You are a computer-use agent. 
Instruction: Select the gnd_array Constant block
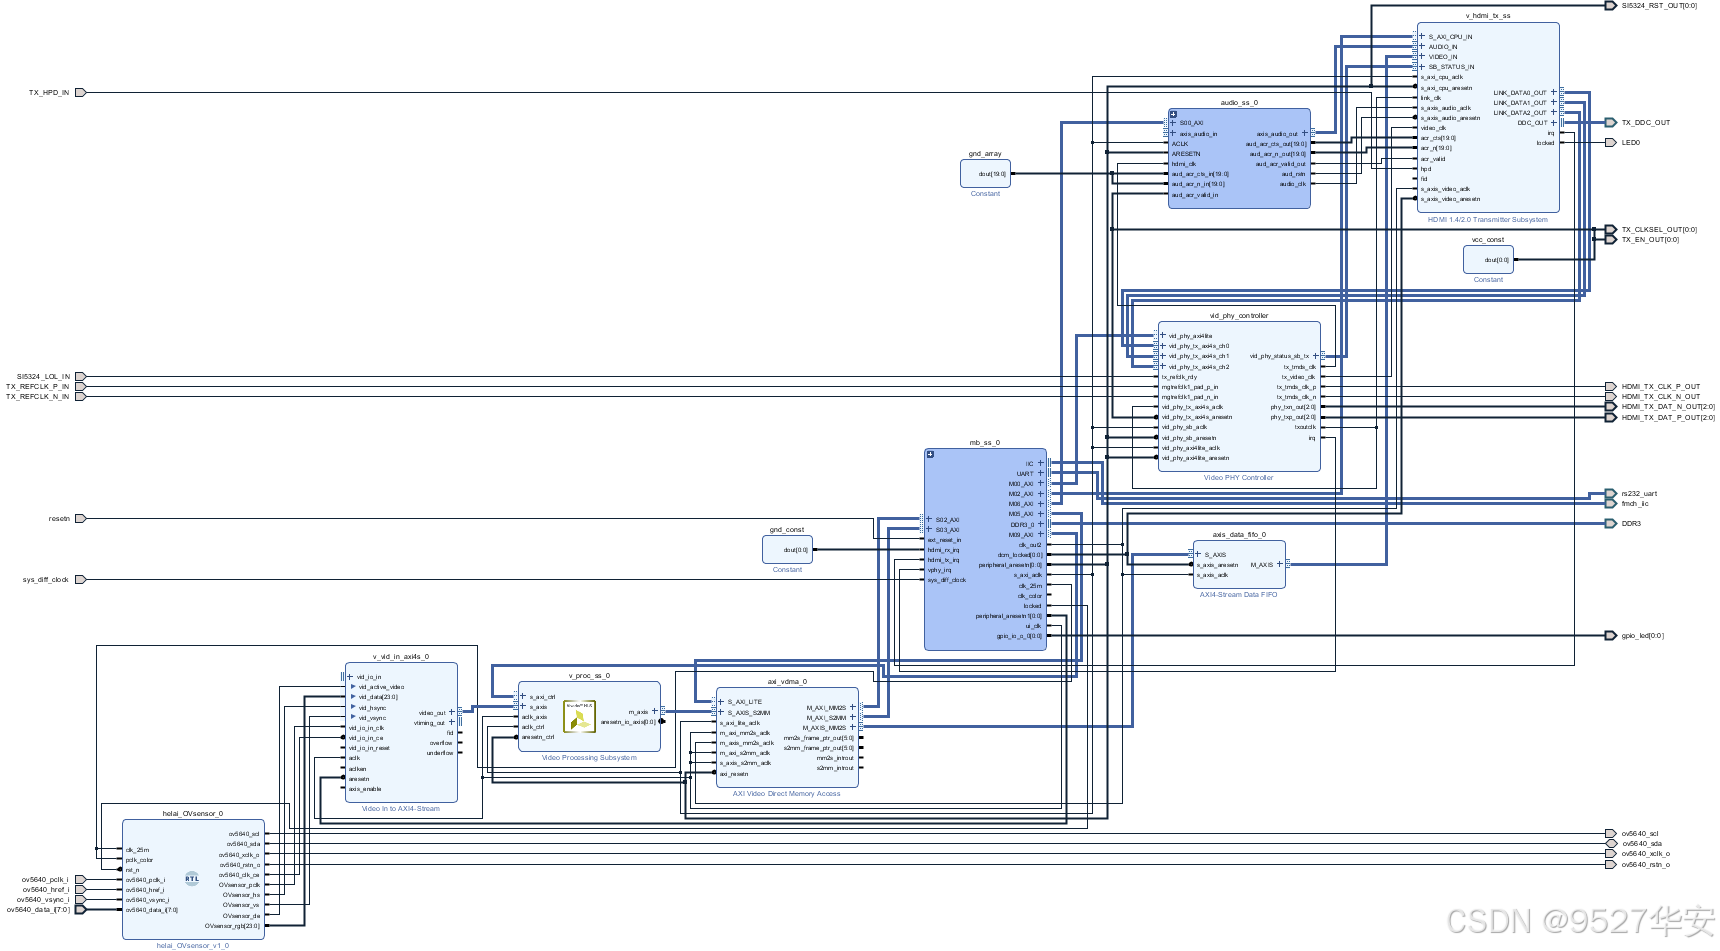985,173
